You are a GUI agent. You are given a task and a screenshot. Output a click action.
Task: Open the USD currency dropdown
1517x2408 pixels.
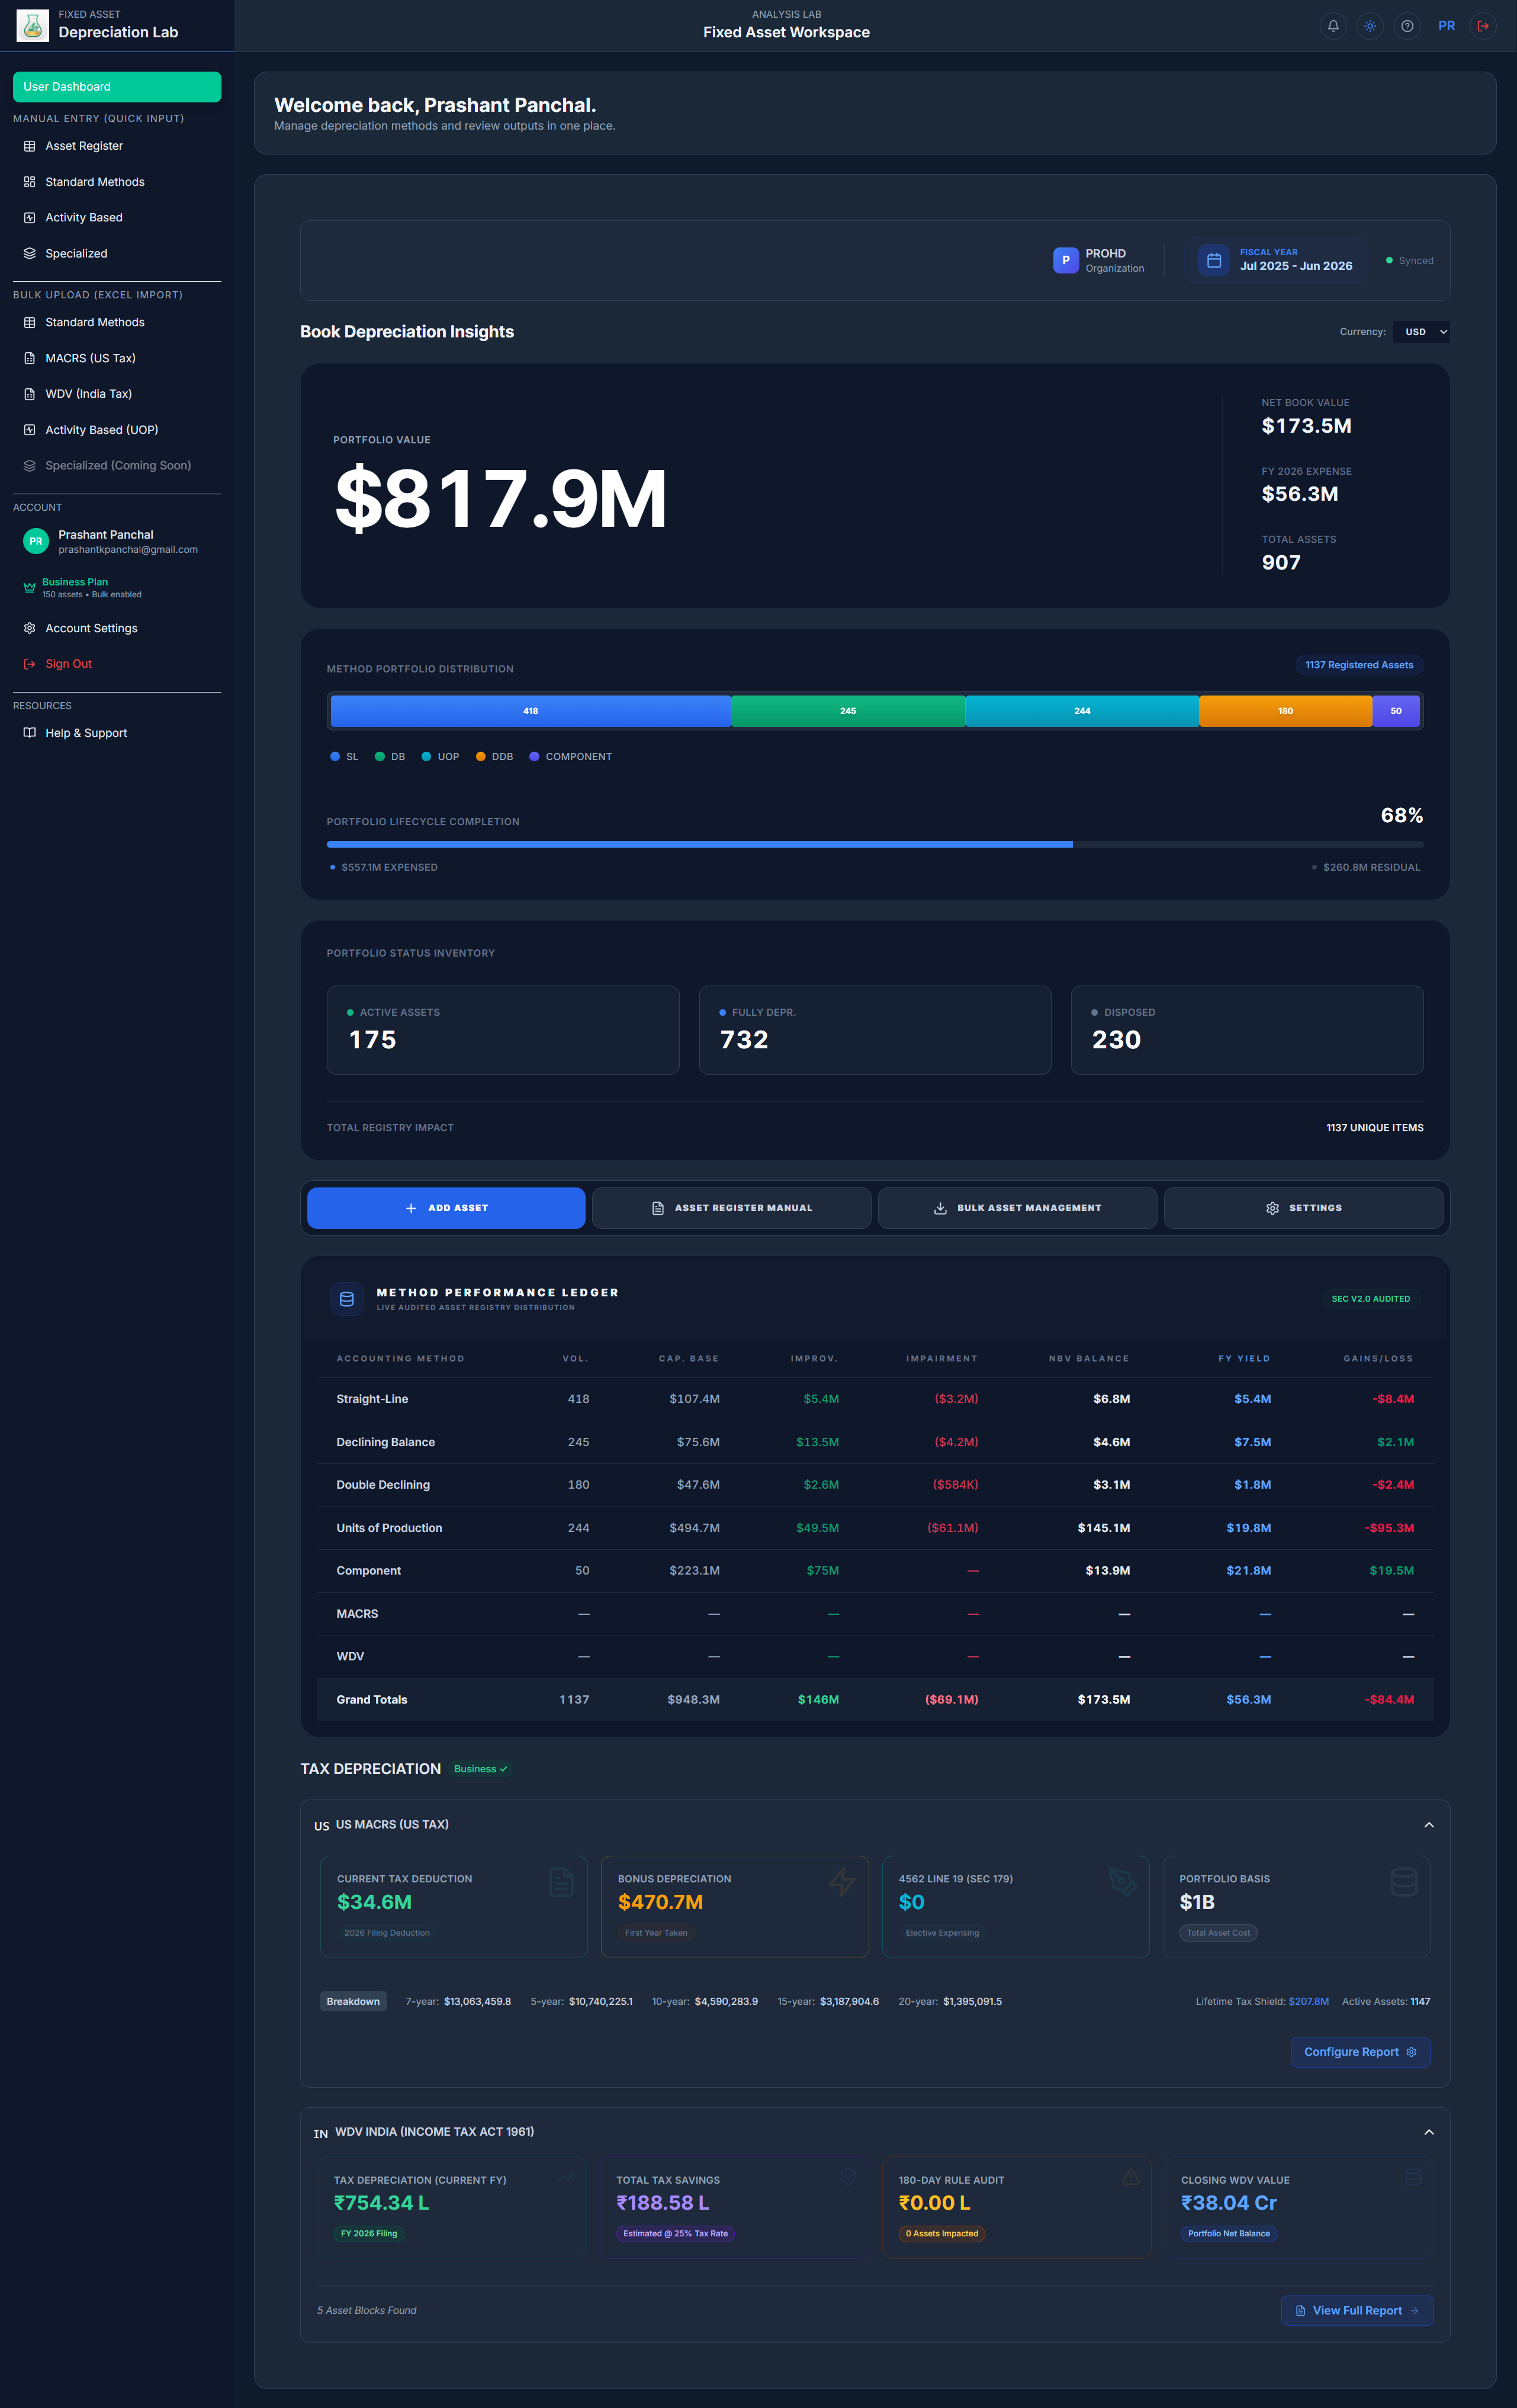pyautogui.click(x=1421, y=332)
